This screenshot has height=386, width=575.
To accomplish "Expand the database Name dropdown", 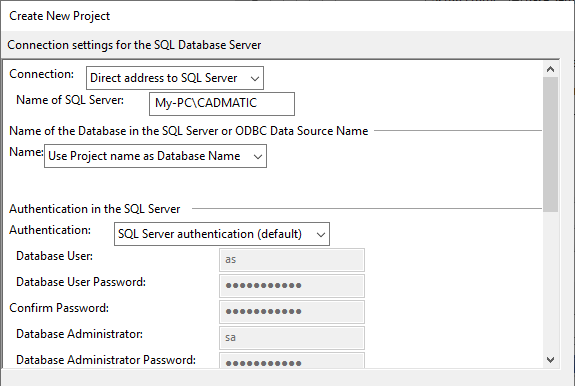I will click(x=155, y=156).
